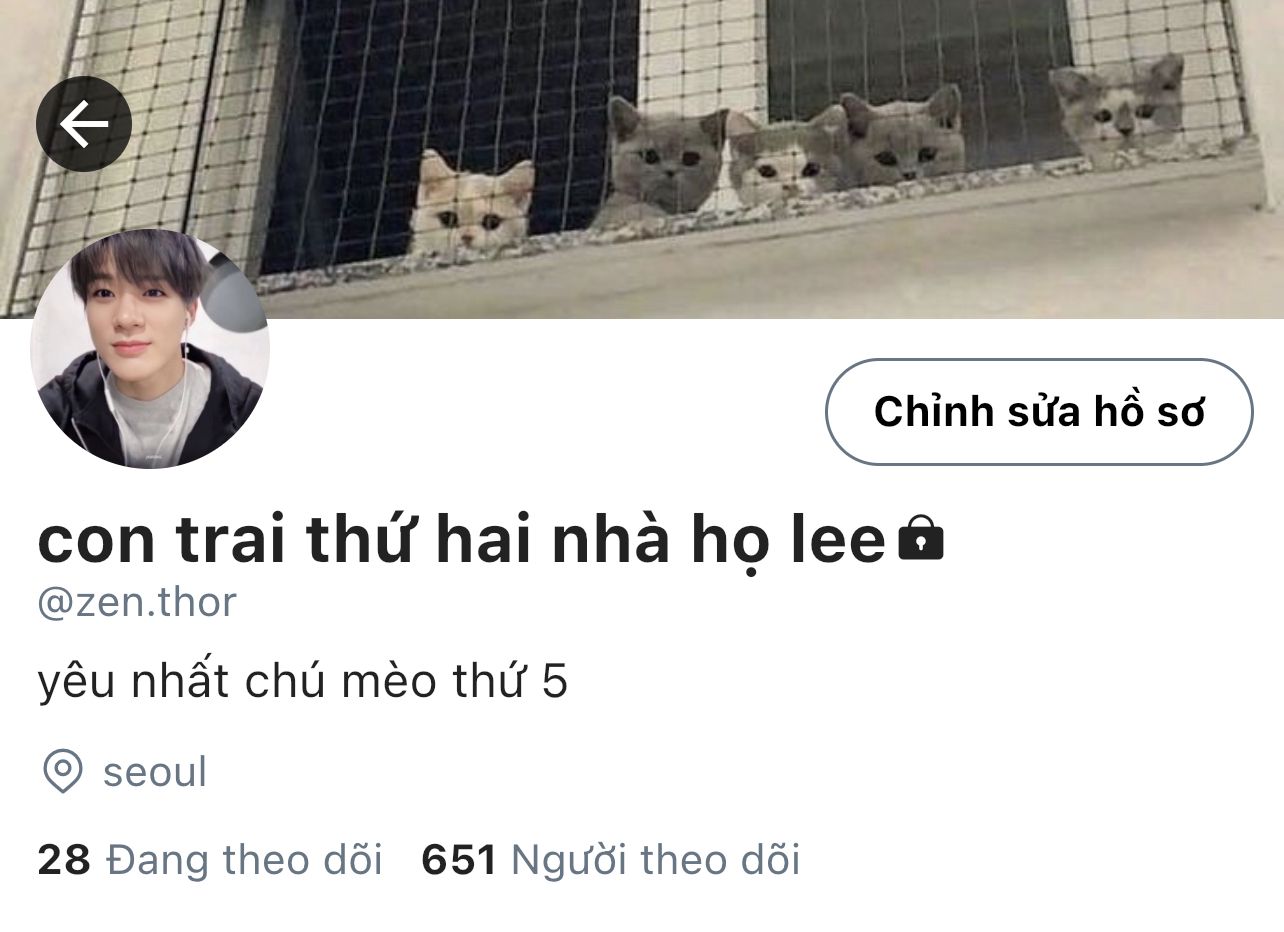
Task: Click the seoul location text
Action: (155, 772)
